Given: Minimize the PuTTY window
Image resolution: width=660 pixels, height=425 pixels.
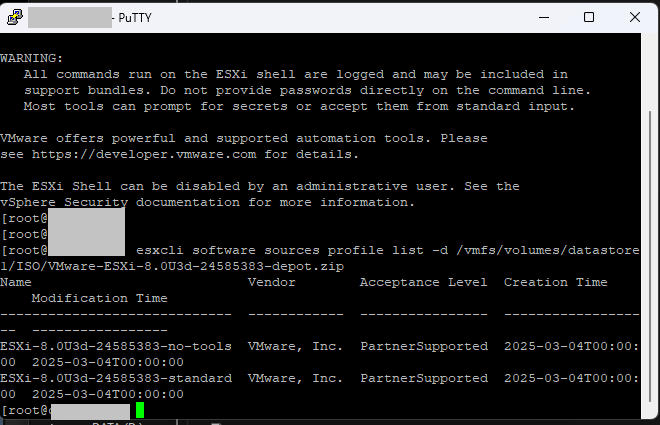Looking at the screenshot, I should (x=544, y=17).
